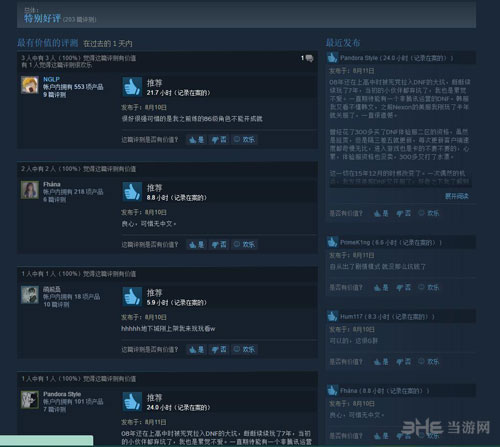500x447 pixels.
Task: Vote 否 on the 8.3 hour recent review
Action: pyautogui.click(x=404, y=362)
